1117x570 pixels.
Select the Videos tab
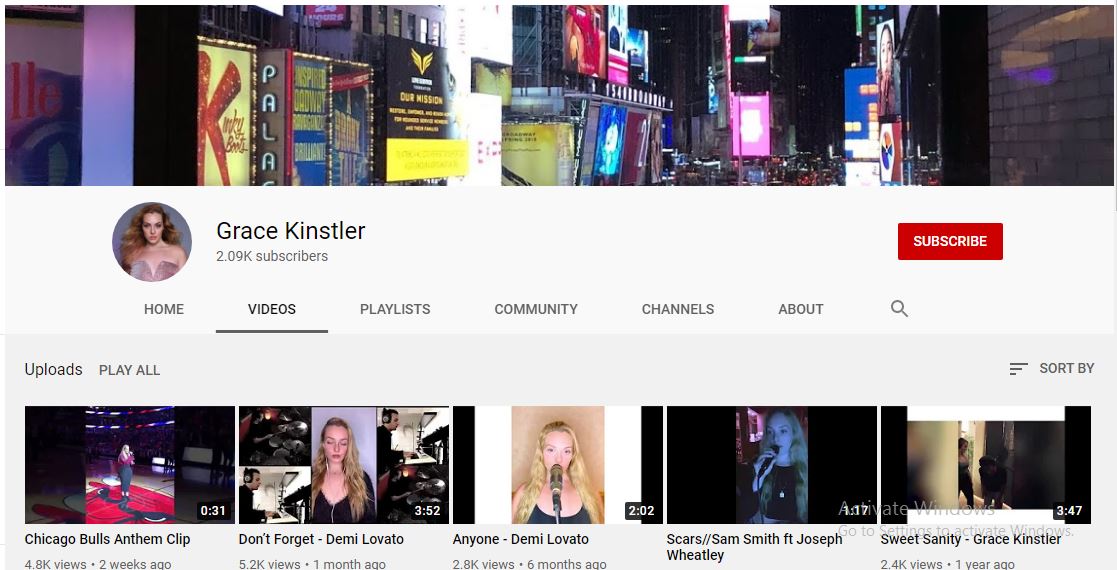272,309
